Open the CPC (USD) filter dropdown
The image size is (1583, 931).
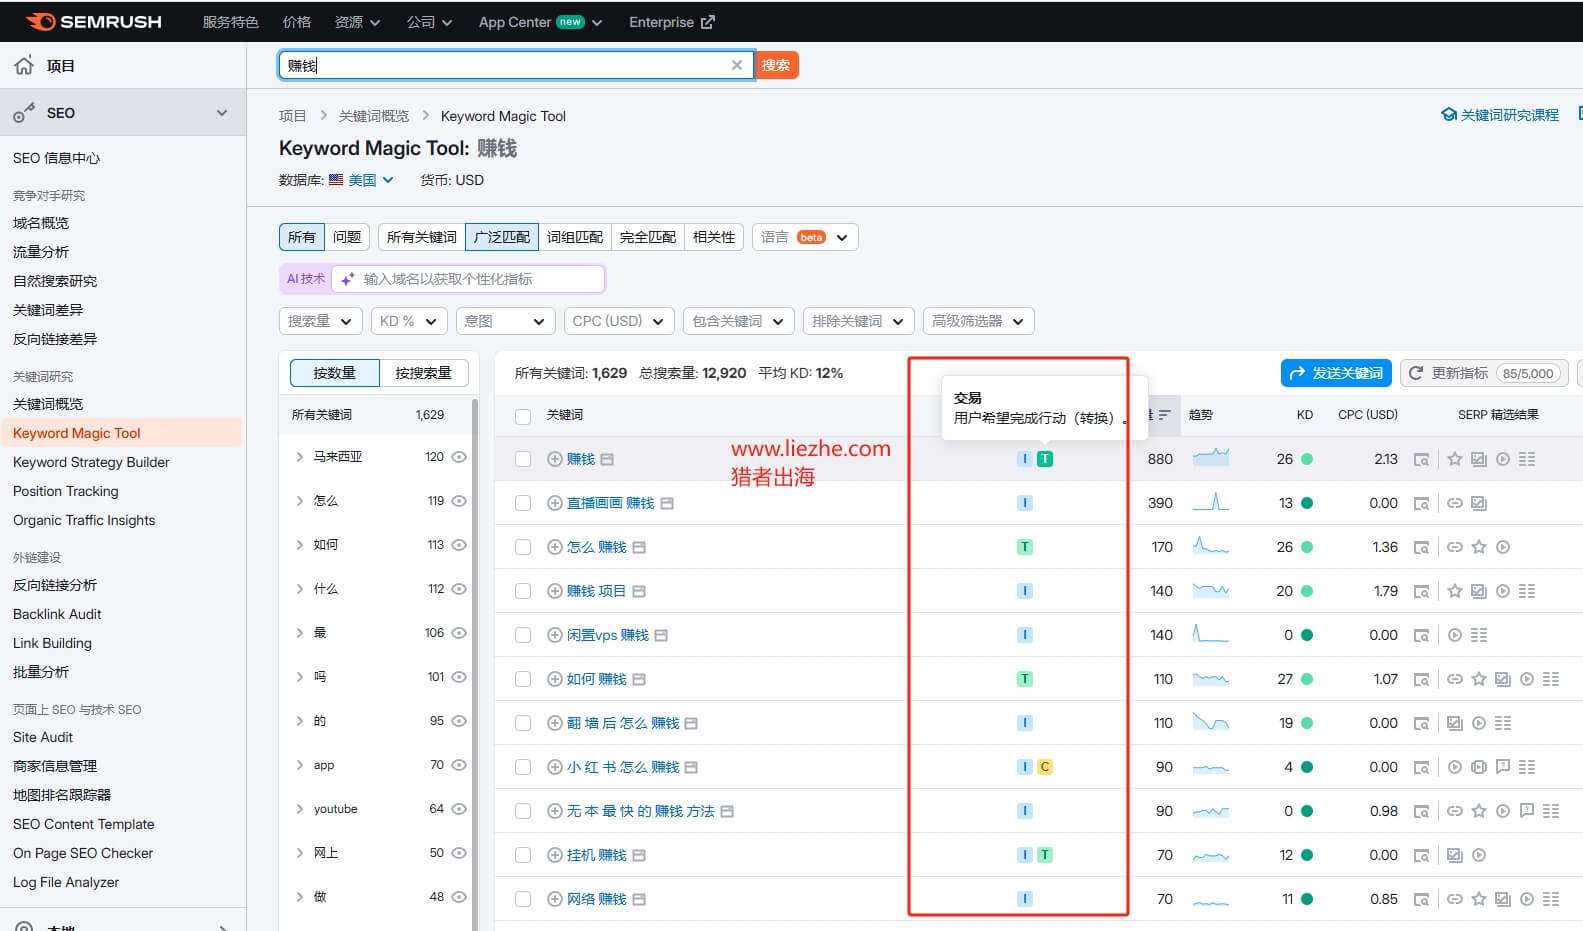pyautogui.click(x=618, y=321)
